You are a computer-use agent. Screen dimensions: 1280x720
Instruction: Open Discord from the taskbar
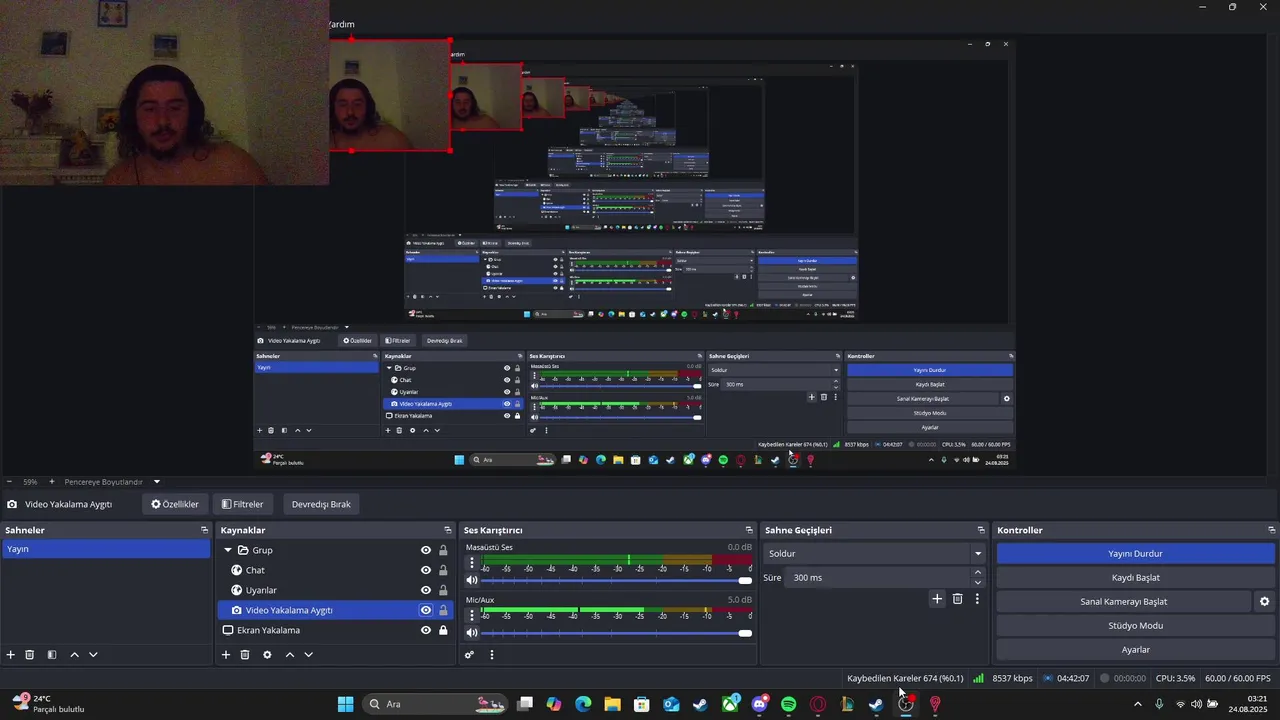[x=759, y=704]
